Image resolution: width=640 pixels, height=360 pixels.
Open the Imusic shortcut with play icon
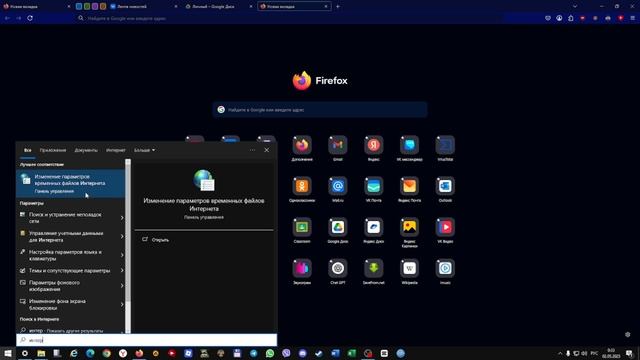point(445,268)
